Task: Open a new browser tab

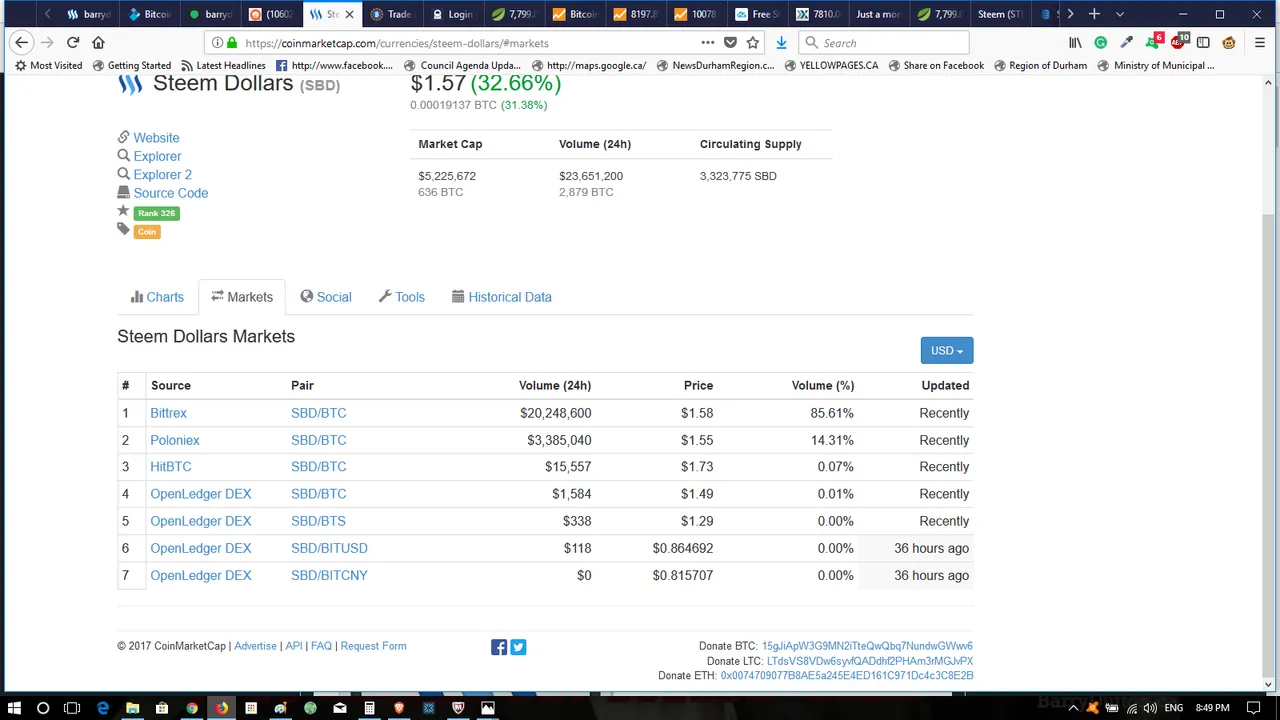Action: click(x=1094, y=14)
